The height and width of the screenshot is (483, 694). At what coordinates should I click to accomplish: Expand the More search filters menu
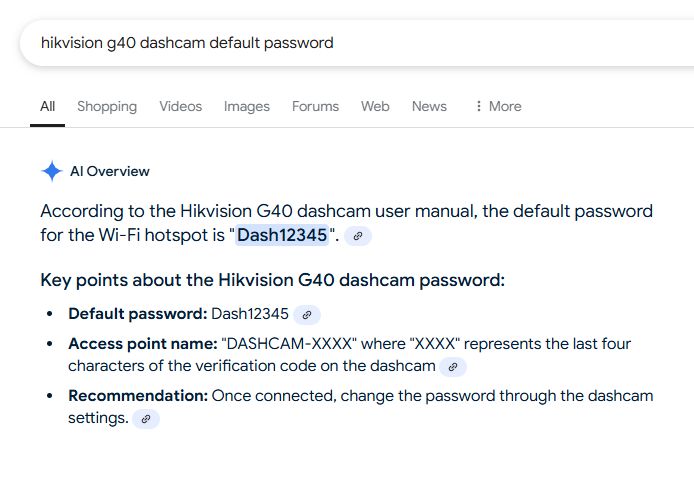click(497, 106)
